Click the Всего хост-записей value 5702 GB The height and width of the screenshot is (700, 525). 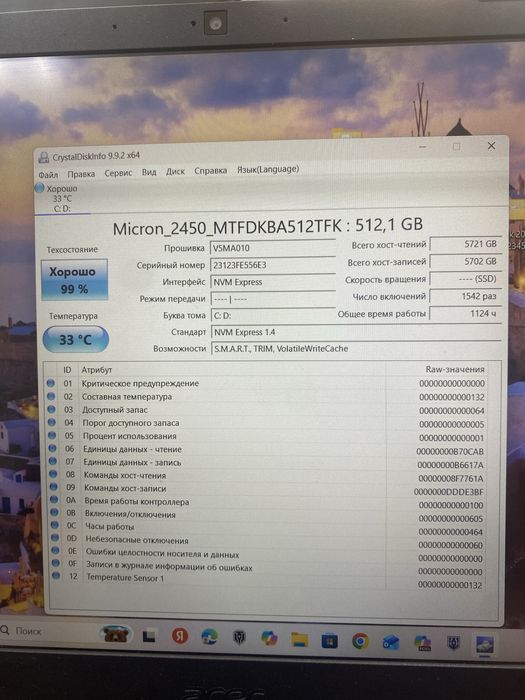(465, 261)
